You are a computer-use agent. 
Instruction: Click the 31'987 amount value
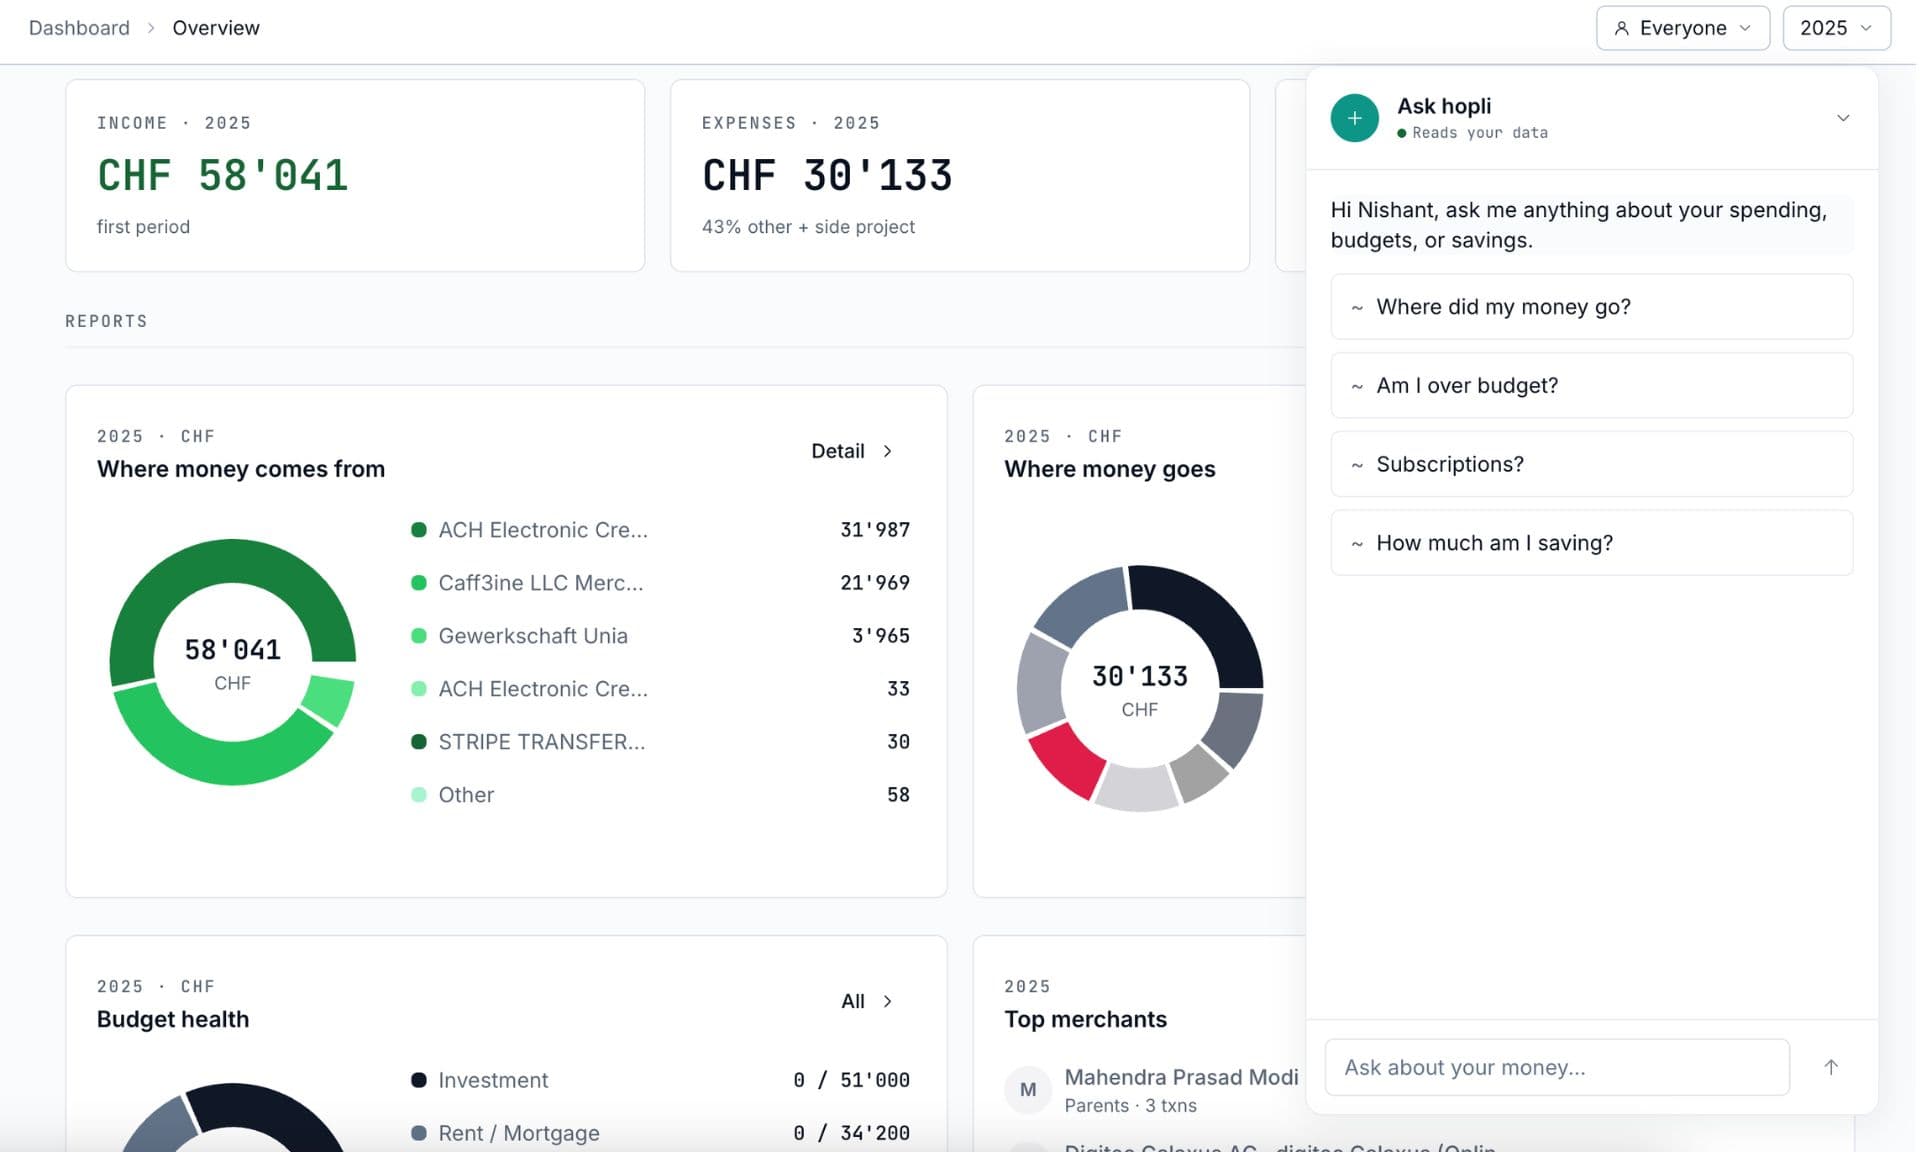pyautogui.click(x=874, y=530)
